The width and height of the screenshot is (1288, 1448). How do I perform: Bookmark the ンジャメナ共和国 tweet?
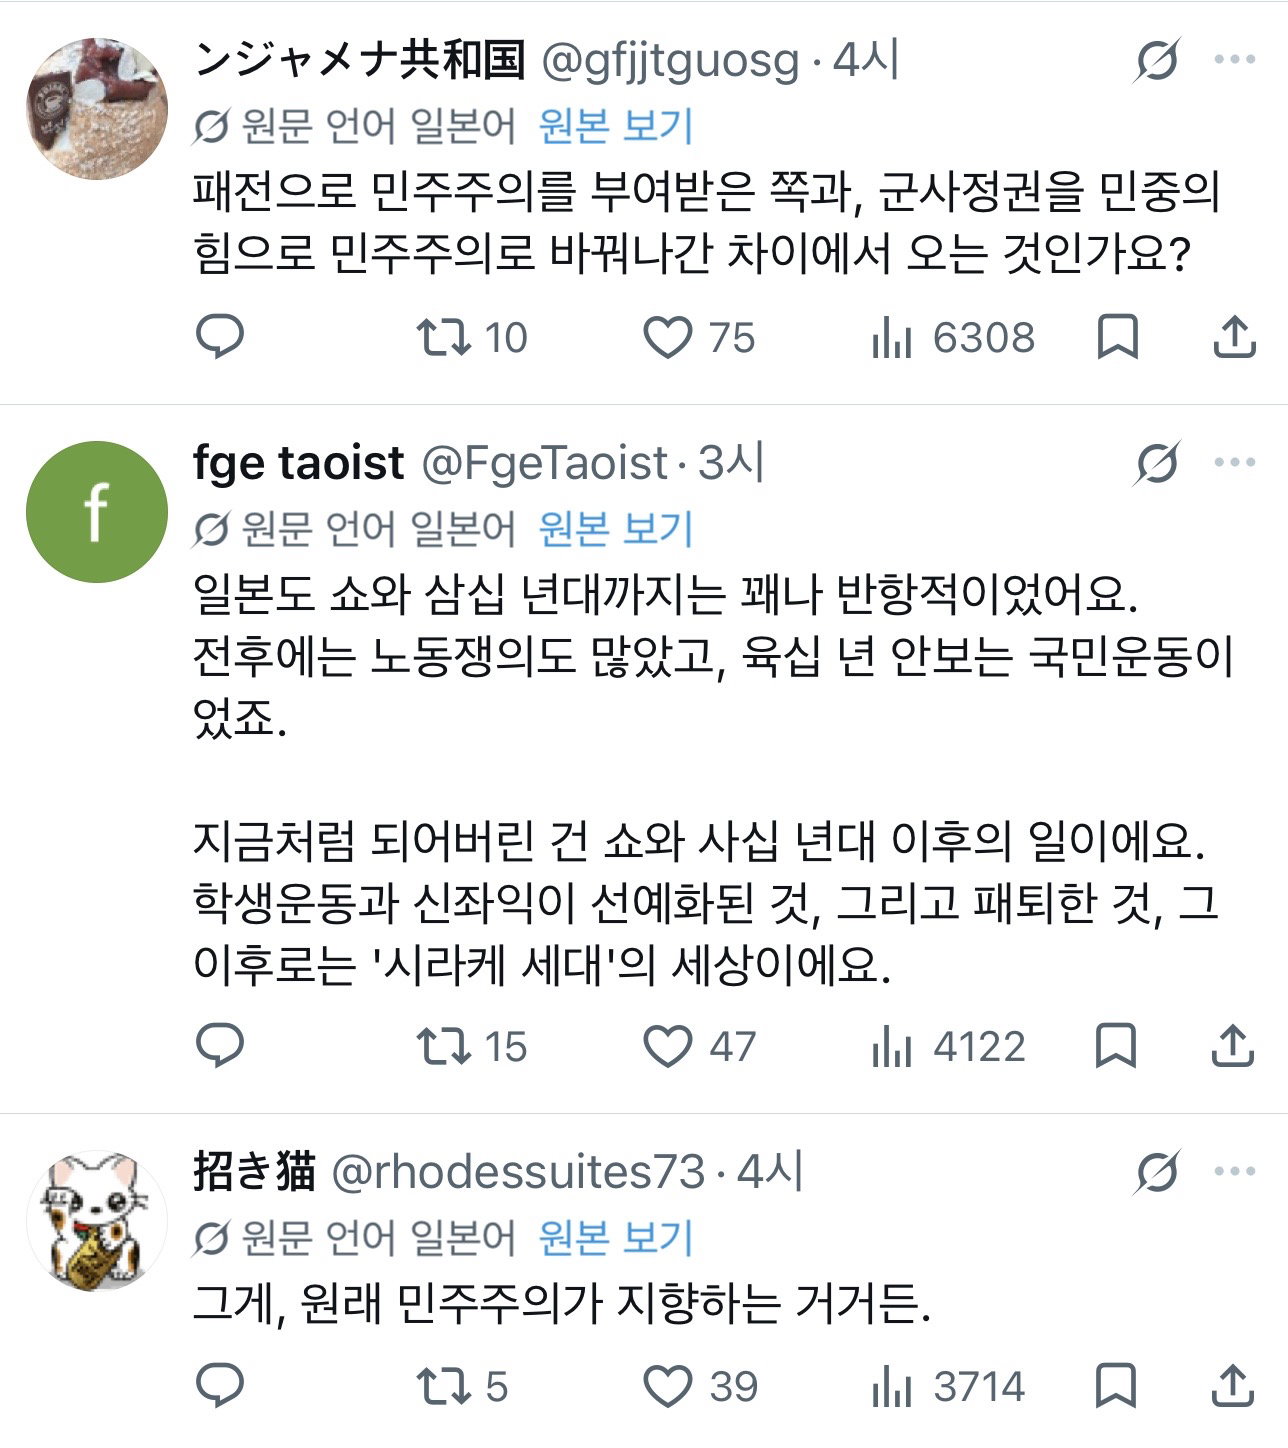pyautogui.click(x=1117, y=337)
